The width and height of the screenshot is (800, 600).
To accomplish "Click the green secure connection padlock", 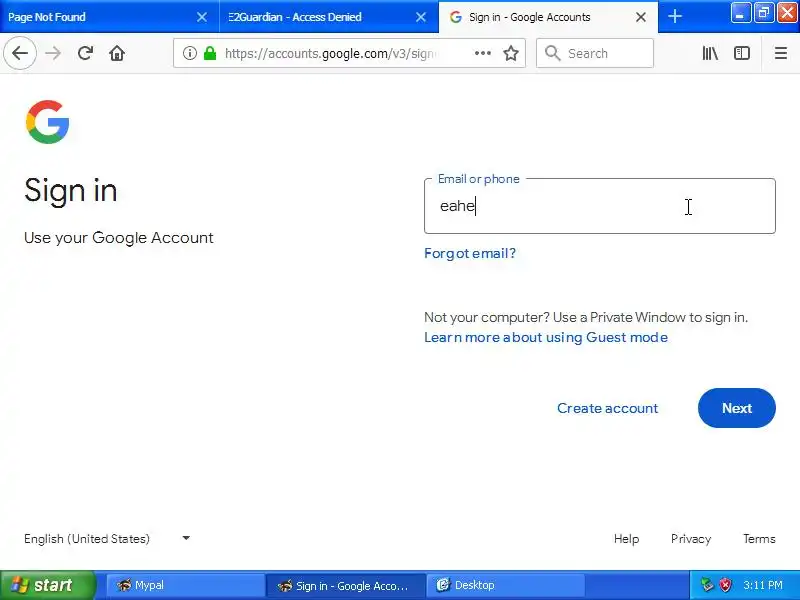I will [210, 53].
